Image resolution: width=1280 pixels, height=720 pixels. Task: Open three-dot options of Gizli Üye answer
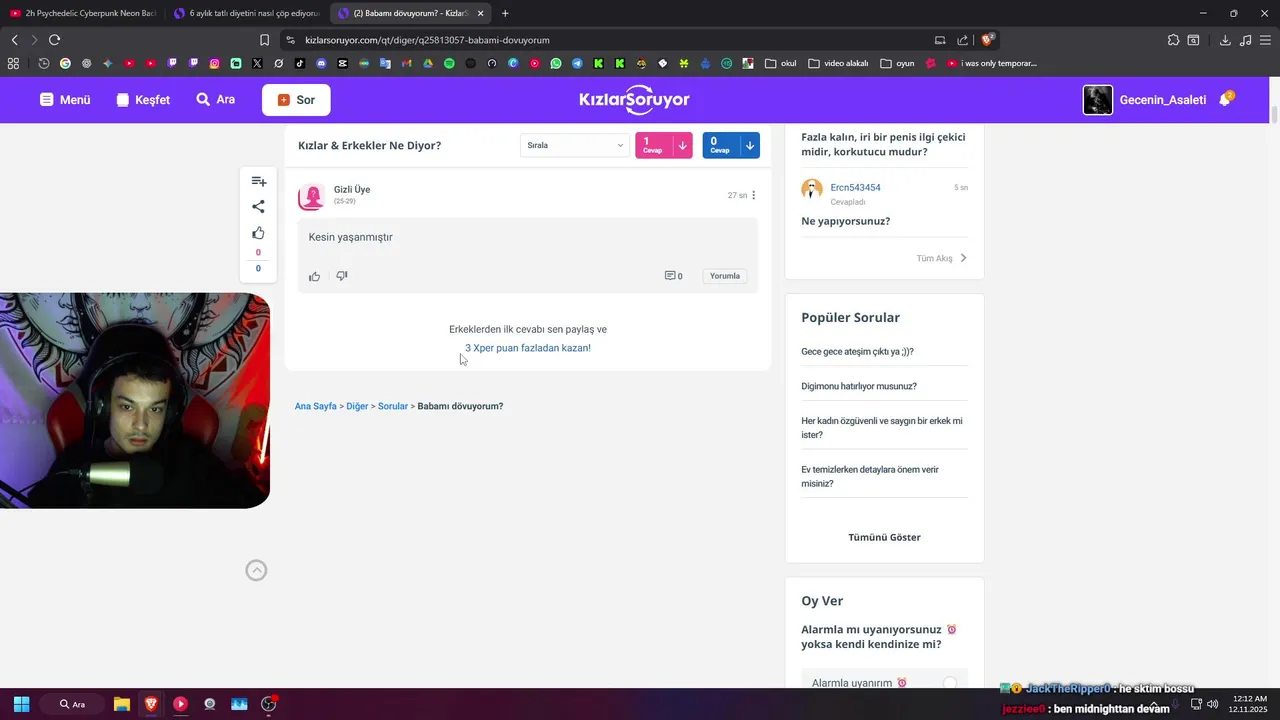pos(754,195)
